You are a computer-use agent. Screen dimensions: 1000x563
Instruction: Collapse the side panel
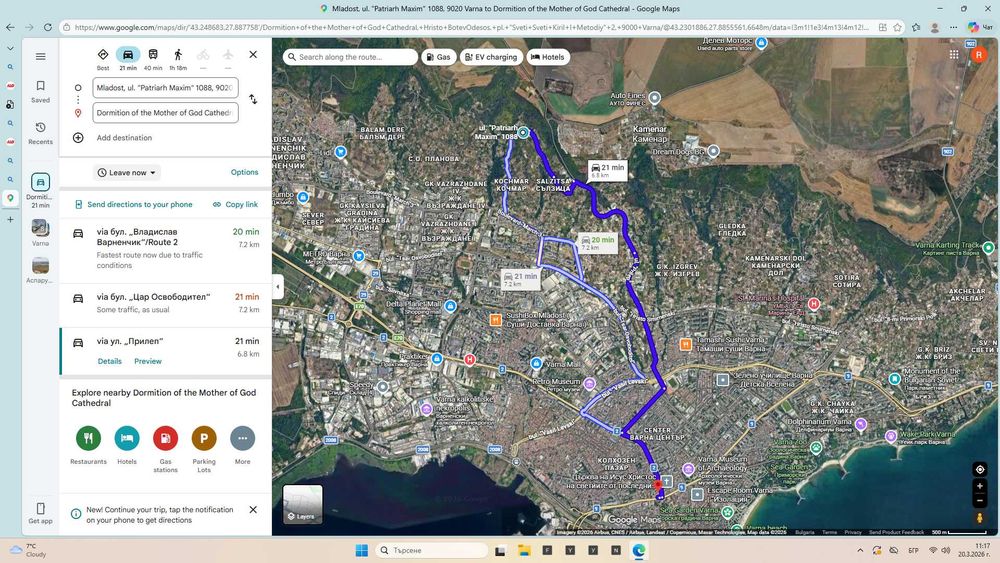coord(277,287)
